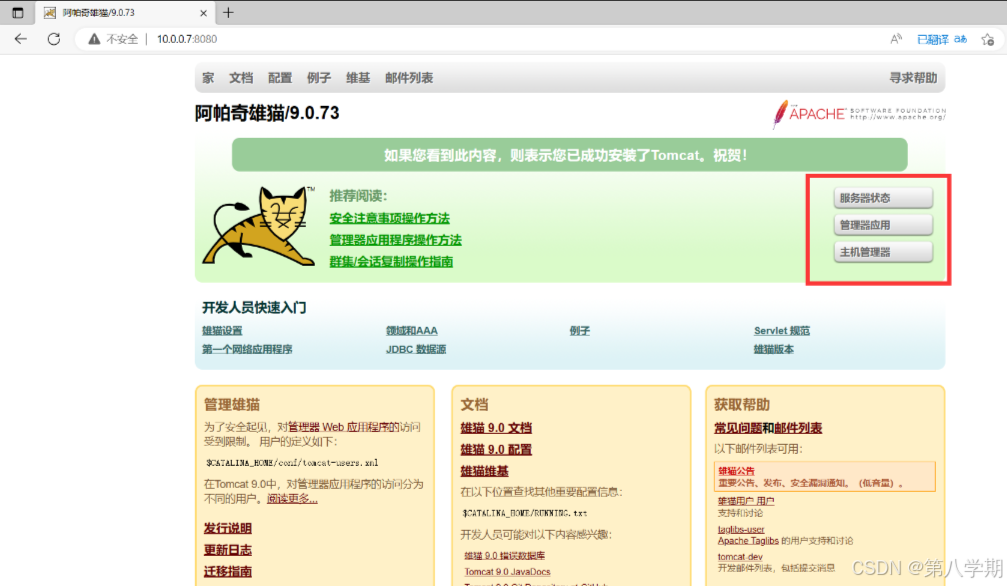
Task: Click the 管理器应用 button
Action: pos(883,225)
